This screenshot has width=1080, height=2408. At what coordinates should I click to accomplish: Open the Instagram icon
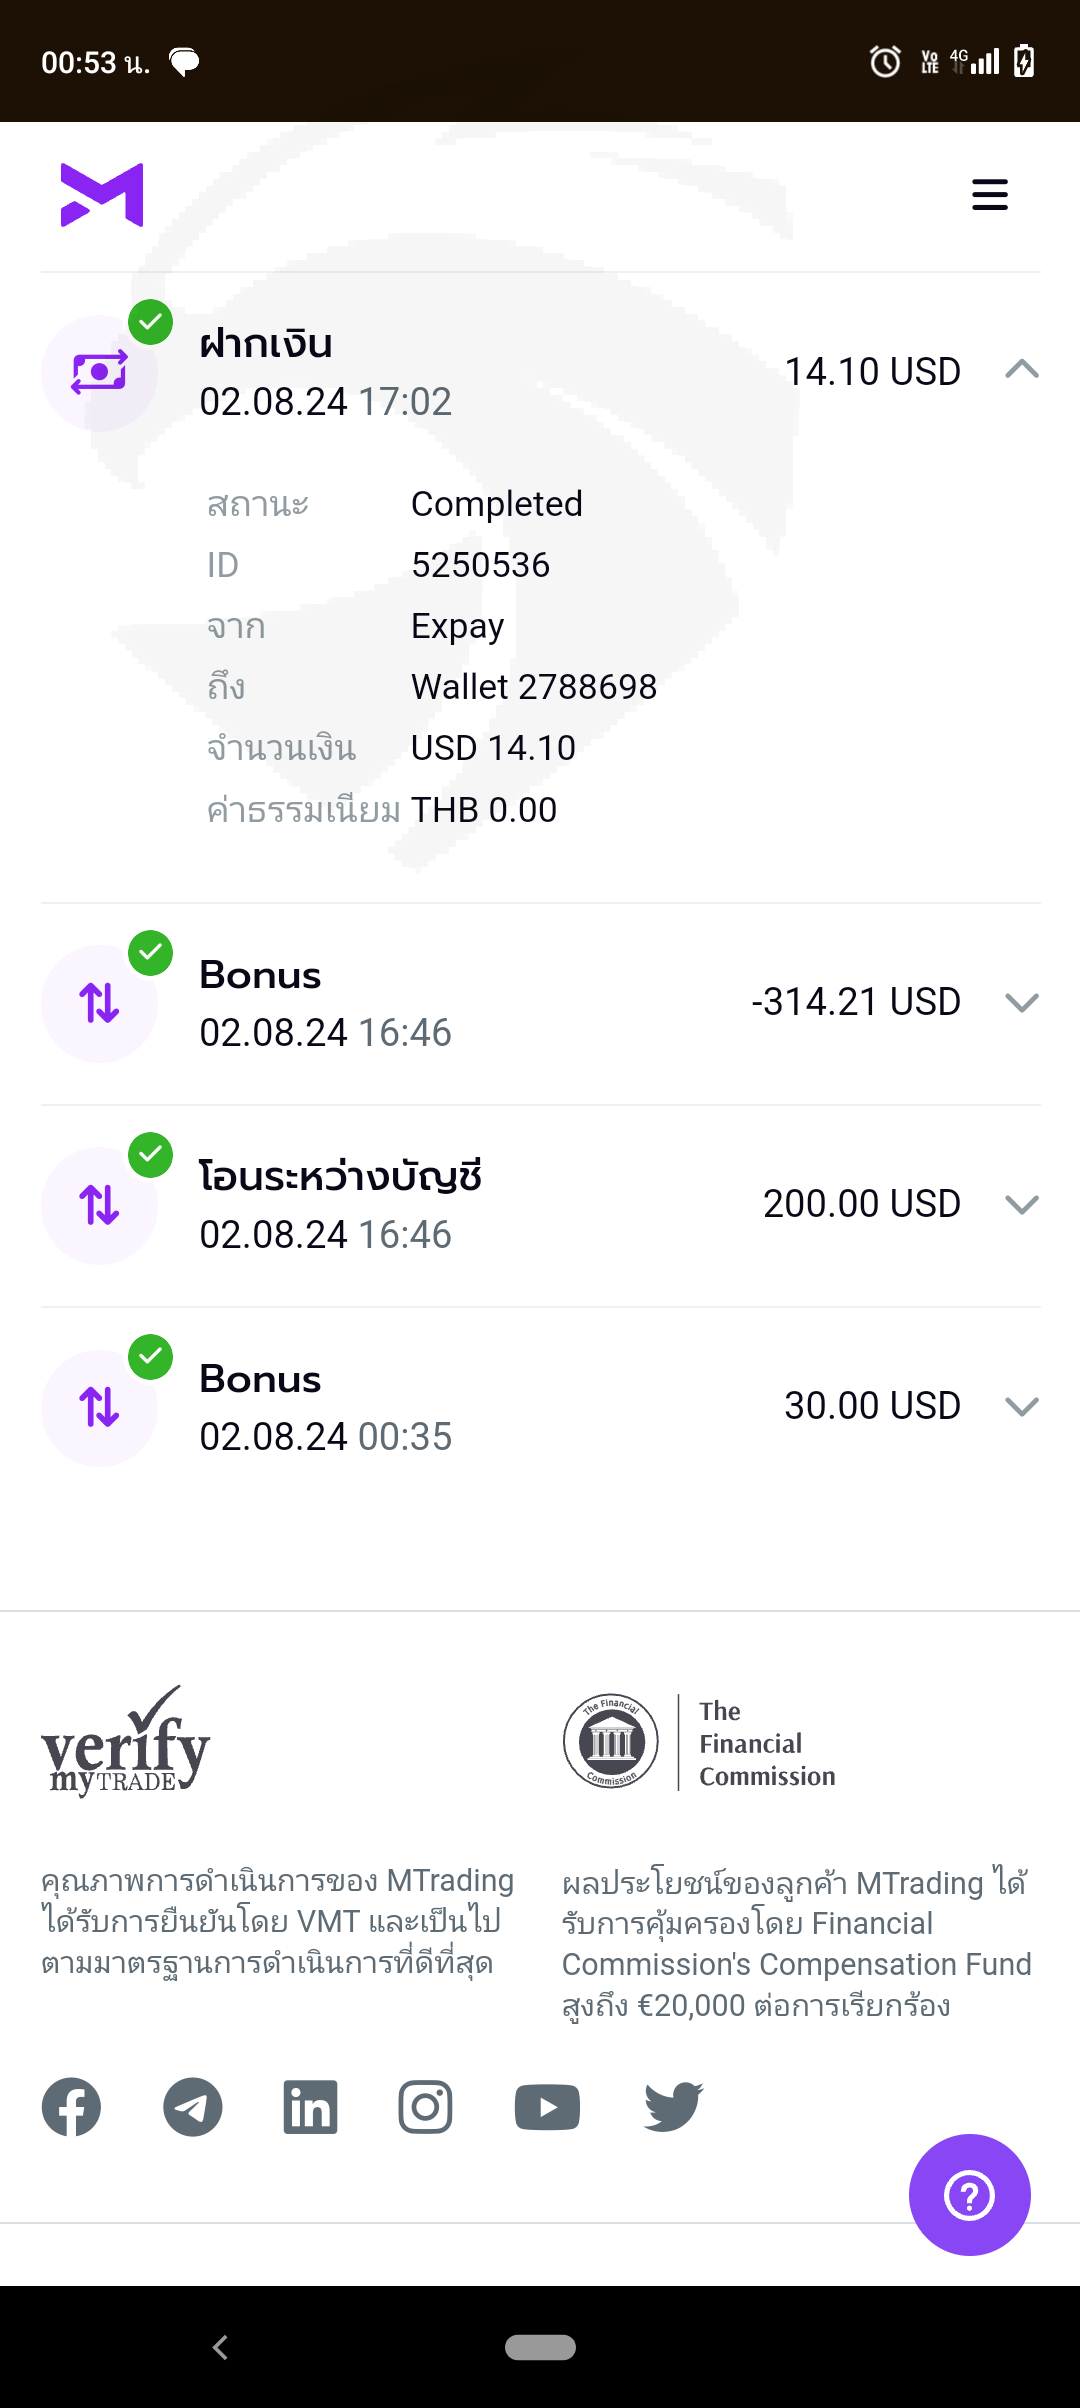point(425,2107)
